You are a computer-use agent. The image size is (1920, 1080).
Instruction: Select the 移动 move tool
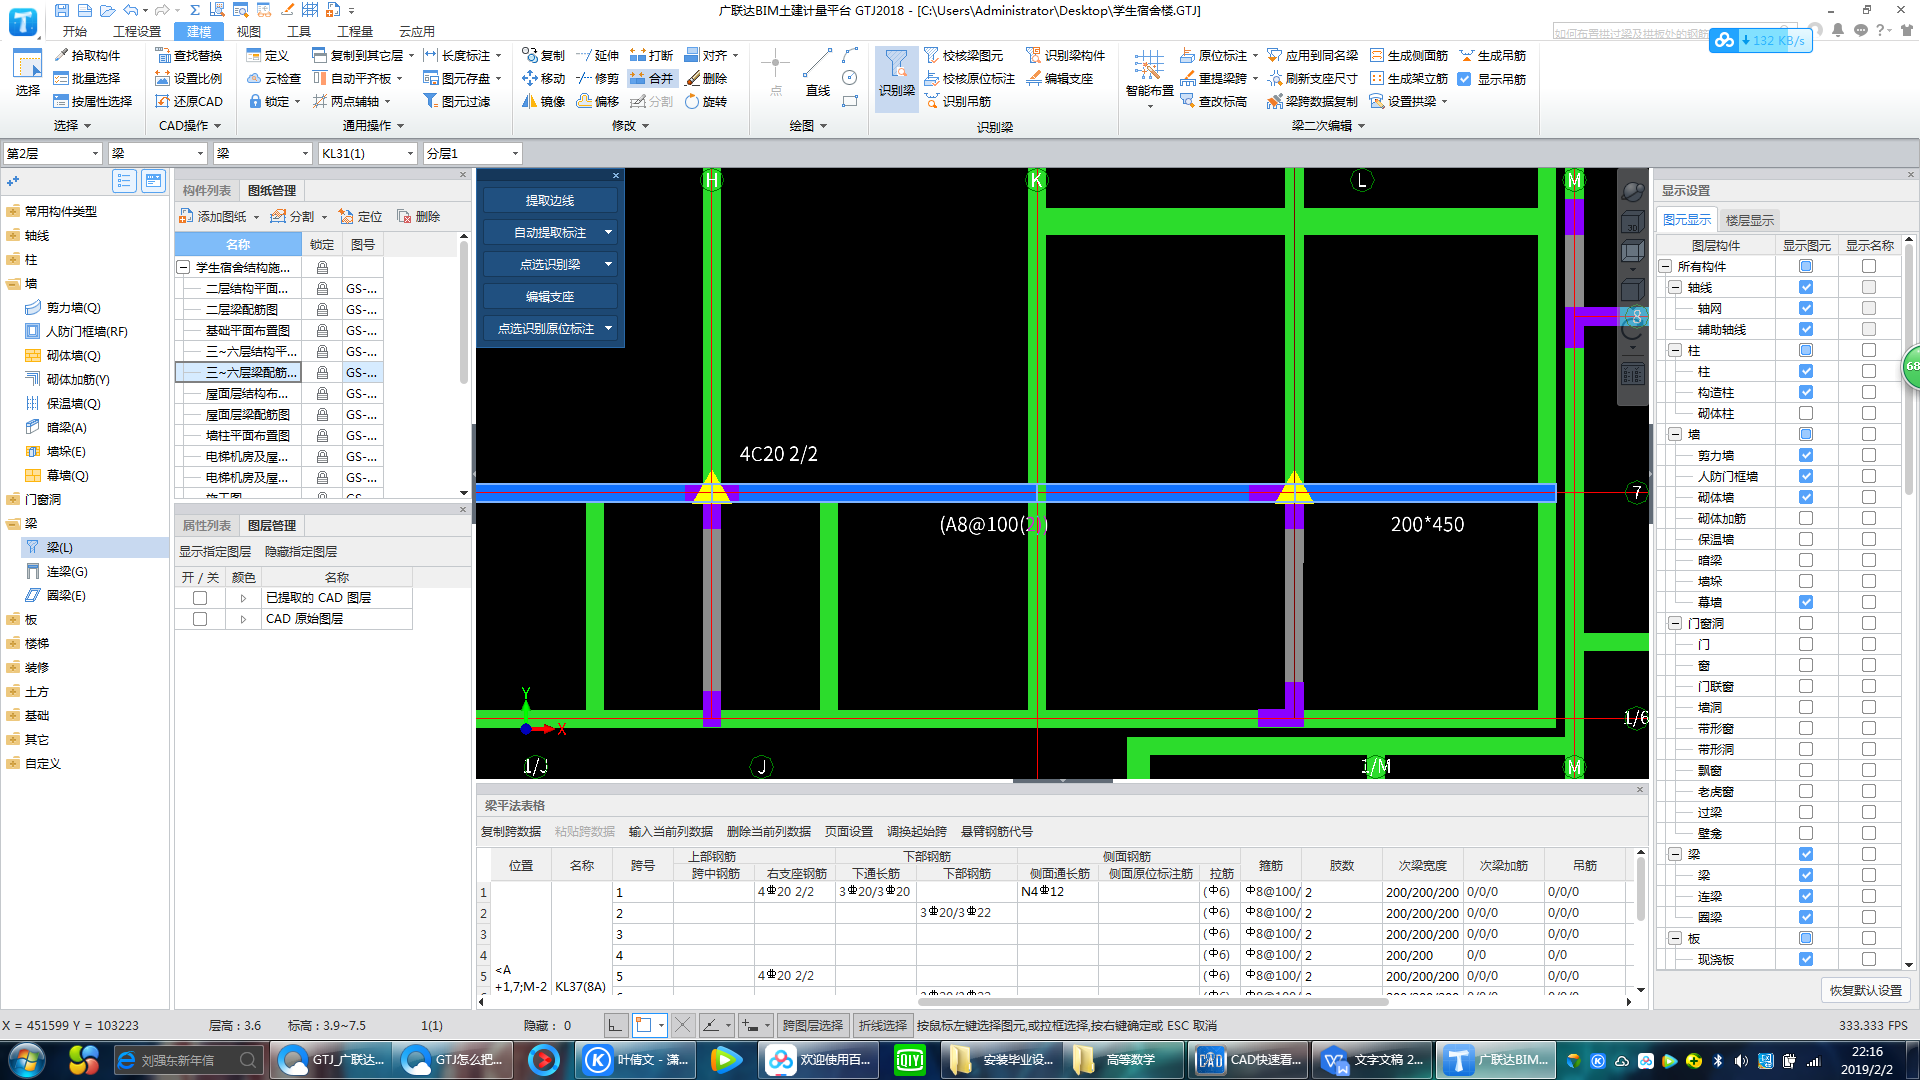pos(543,78)
